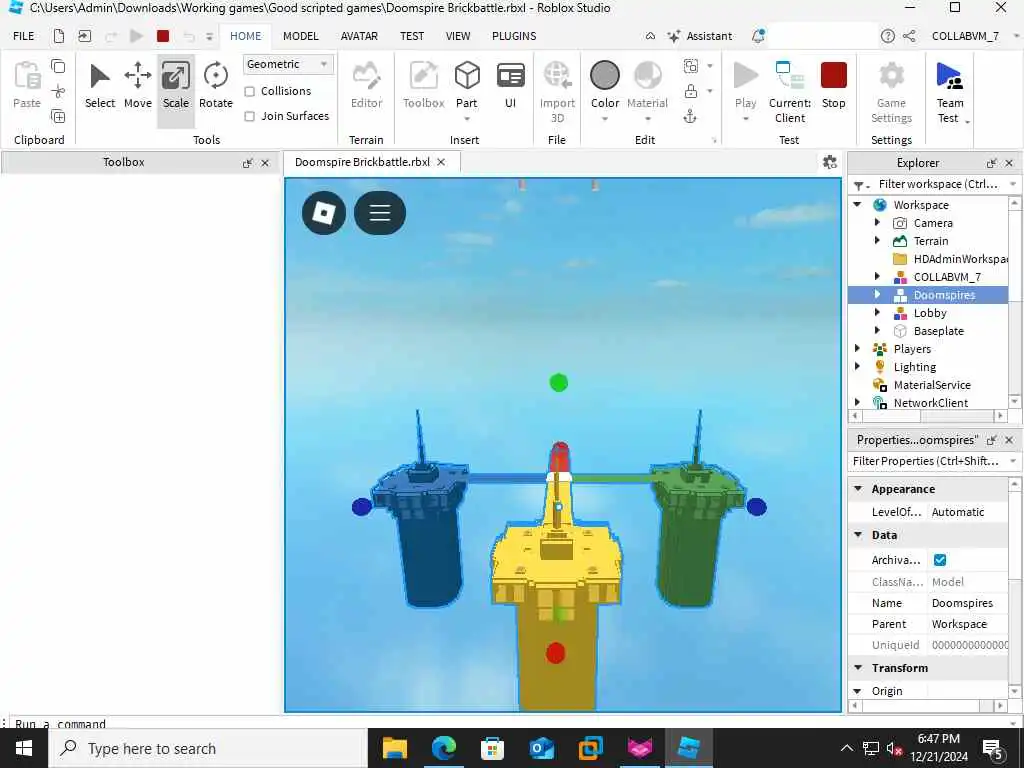This screenshot has height=768, width=1024.
Task: Open the Assistant panel
Action: click(699, 36)
